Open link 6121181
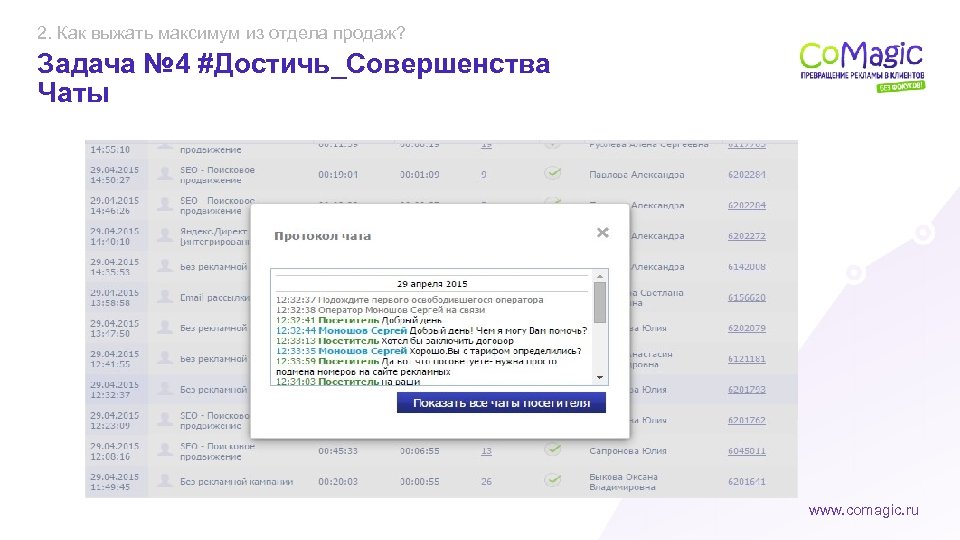Screen dimensions: 960x540 tap(746, 359)
